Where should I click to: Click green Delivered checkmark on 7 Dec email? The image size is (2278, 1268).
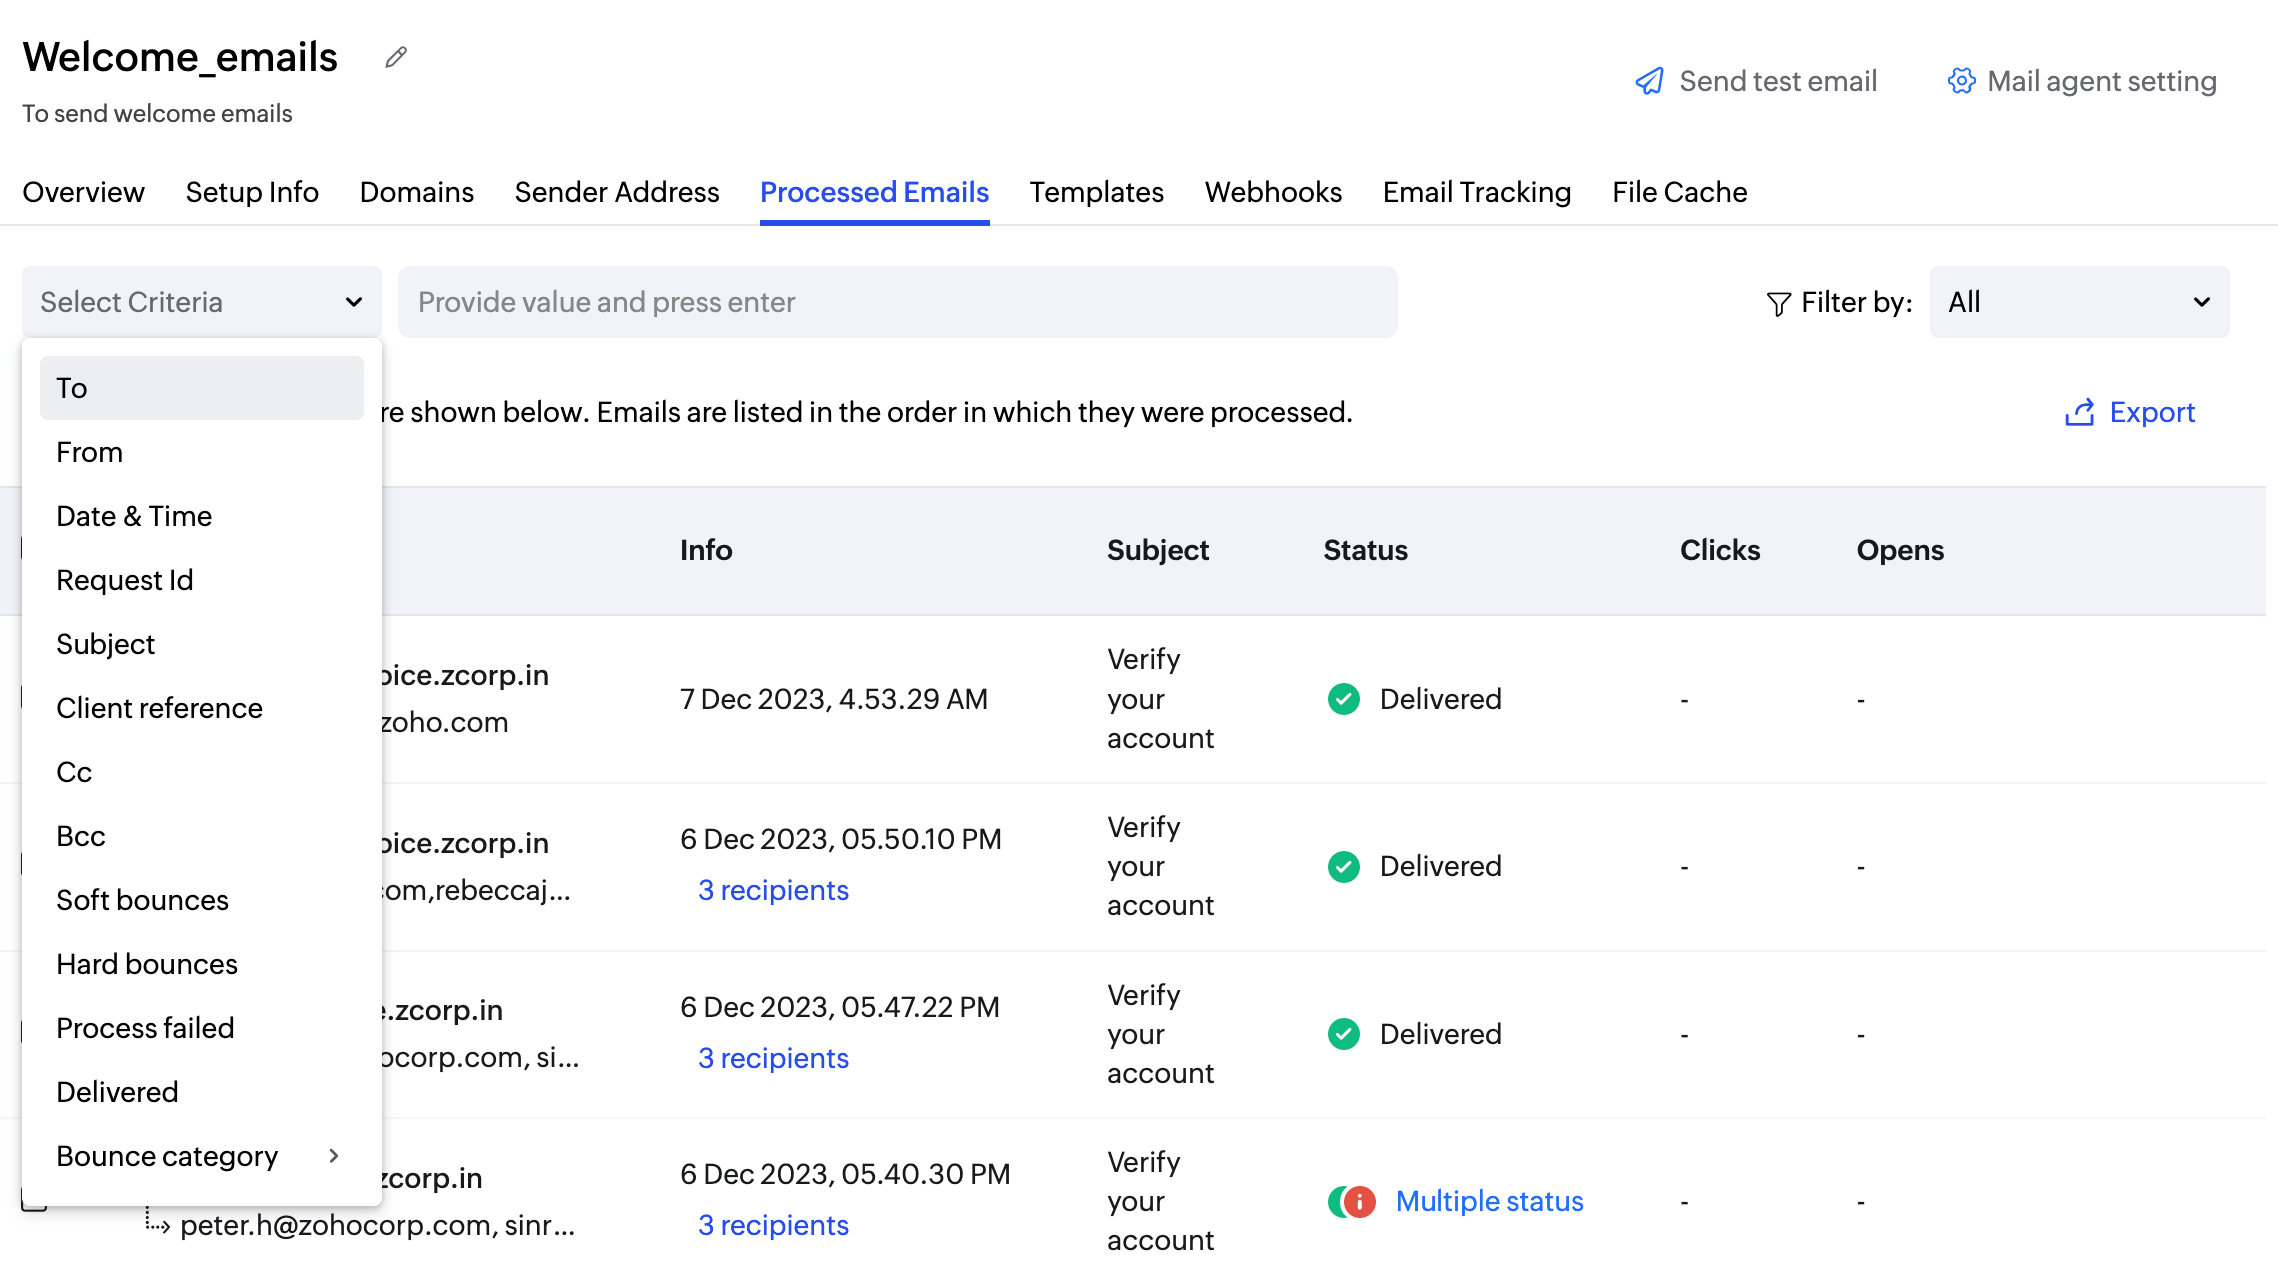(x=1343, y=699)
